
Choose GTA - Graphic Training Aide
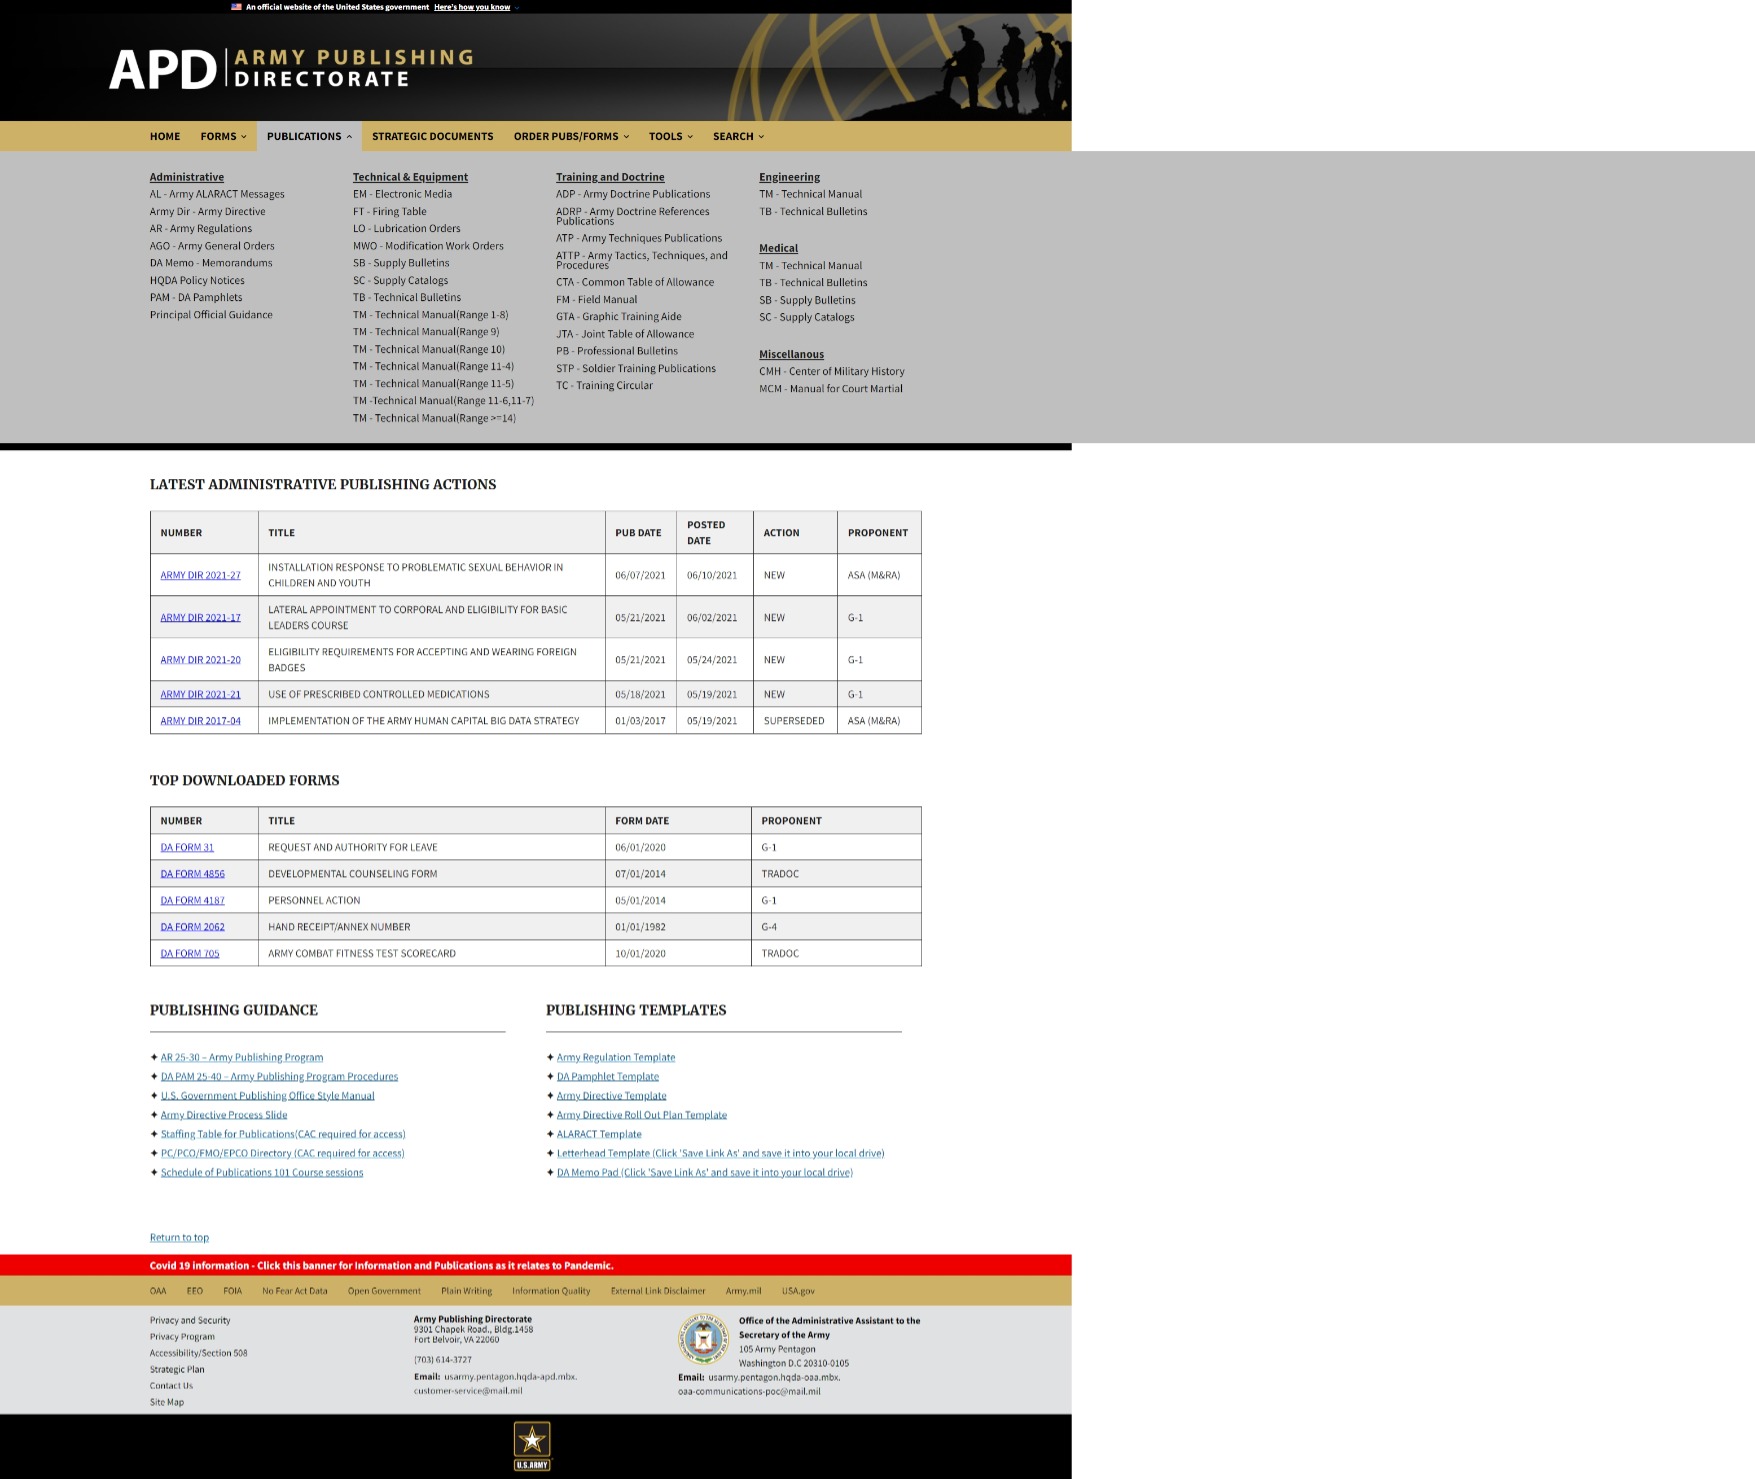tap(618, 316)
